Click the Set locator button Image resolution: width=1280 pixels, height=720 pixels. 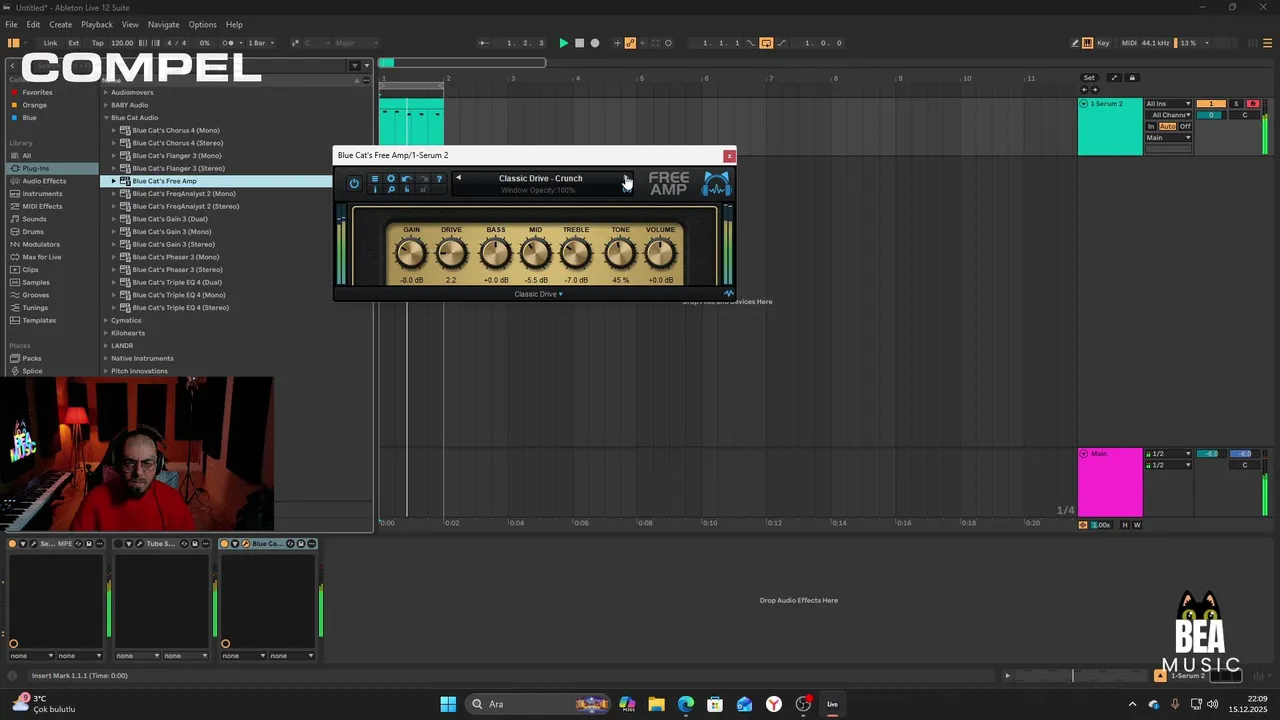[x=1089, y=78]
